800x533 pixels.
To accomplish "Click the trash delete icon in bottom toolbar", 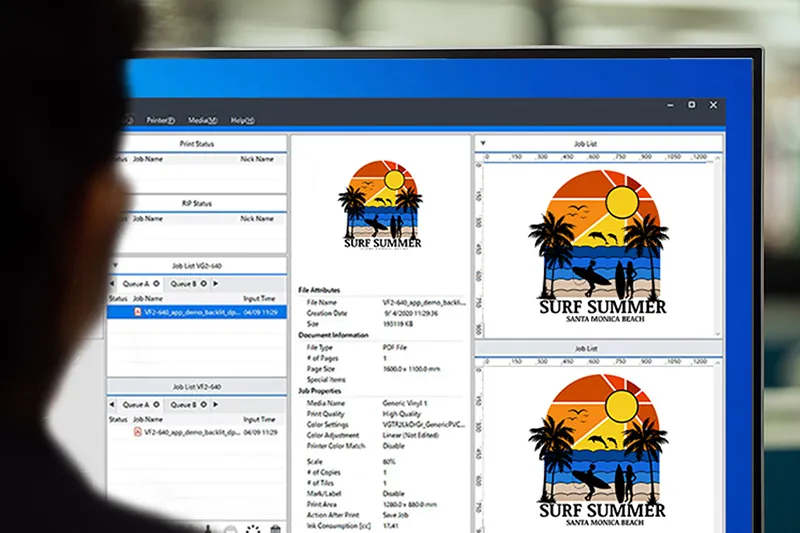I will click(x=276, y=528).
